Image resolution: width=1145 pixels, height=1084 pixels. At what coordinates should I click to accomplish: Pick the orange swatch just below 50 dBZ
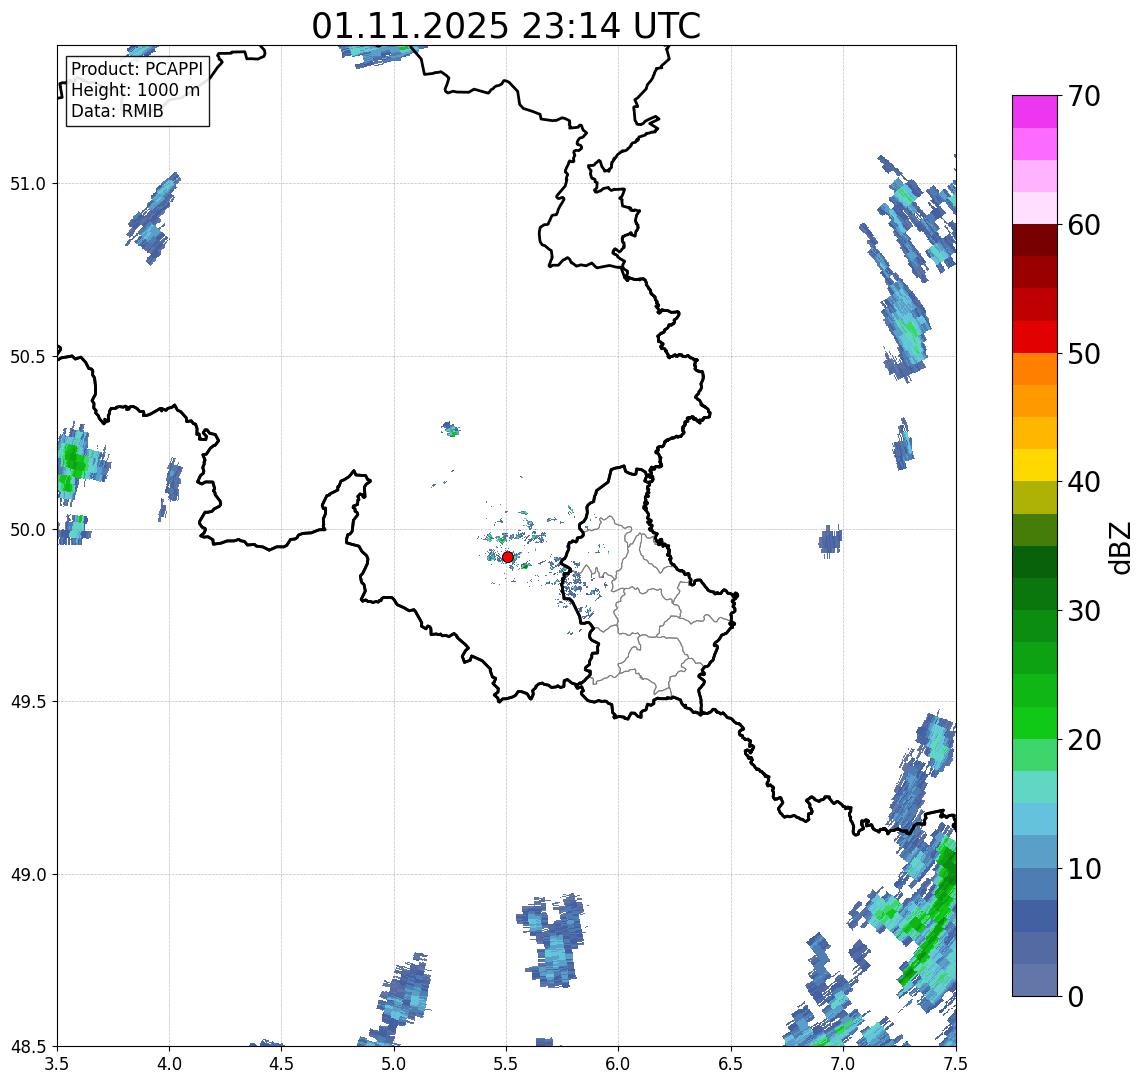tap(1035, 369)
